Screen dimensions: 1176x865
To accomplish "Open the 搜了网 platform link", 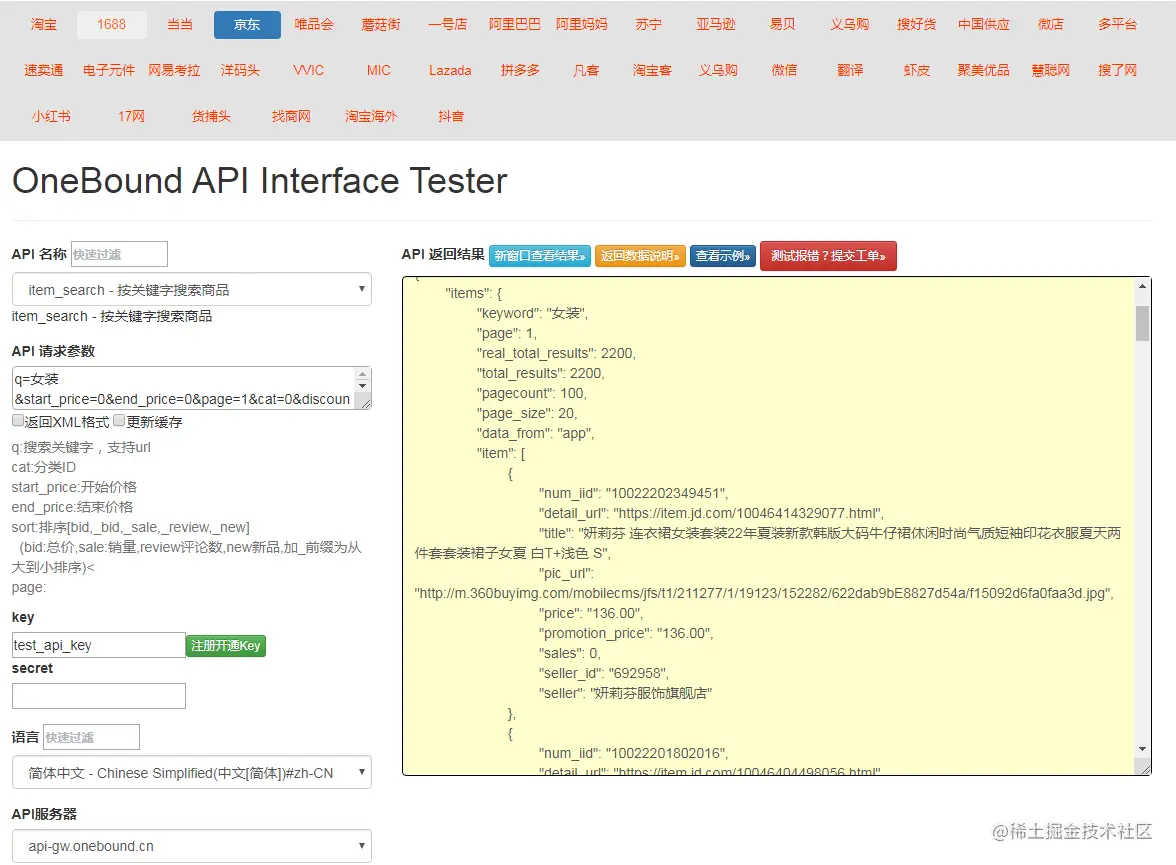I will click(1118, 71).
